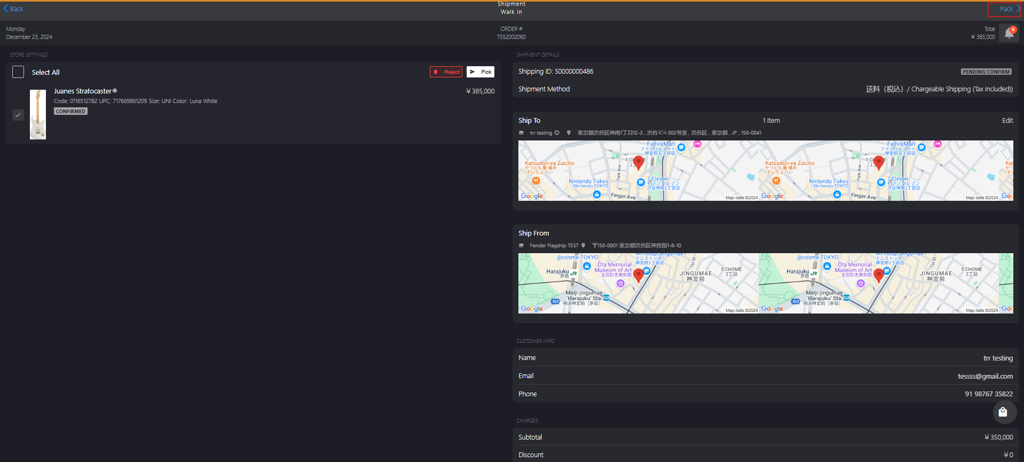The width and height of the screenshot is (1024, 462).
Task: Open the notifications bell icon
Action: 1009,33
